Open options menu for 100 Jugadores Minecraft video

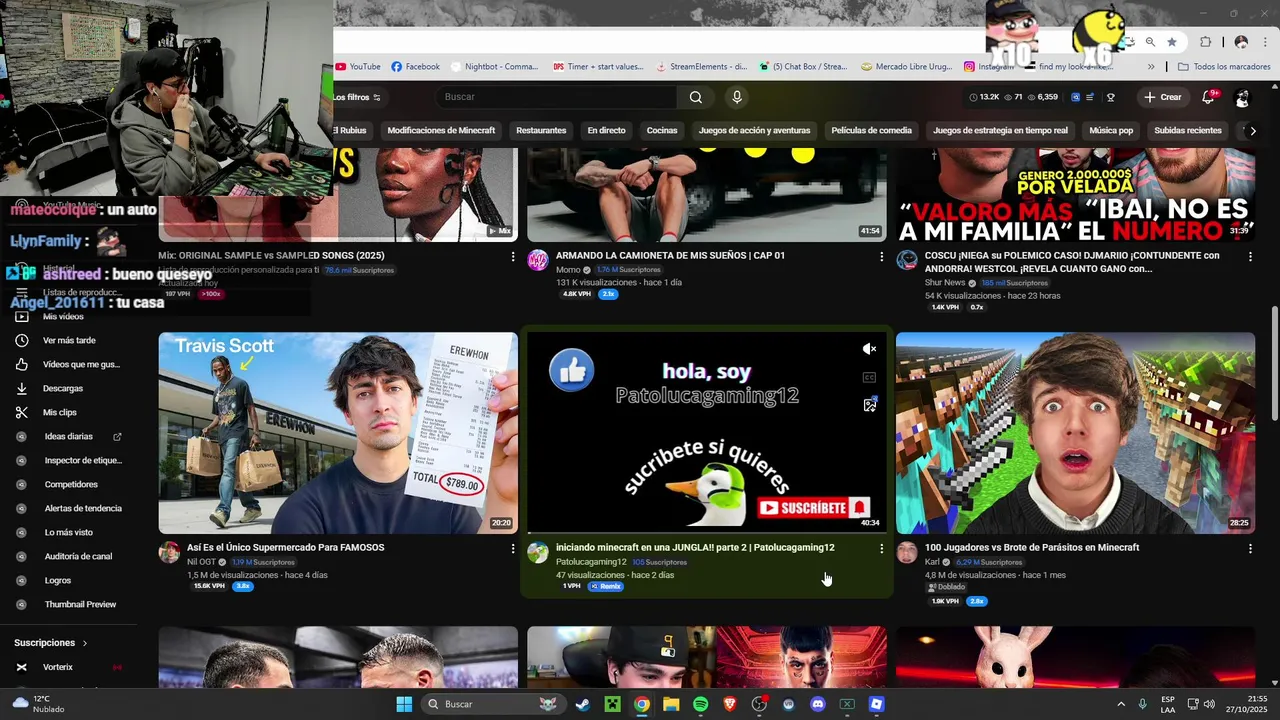click(1250, 548)
